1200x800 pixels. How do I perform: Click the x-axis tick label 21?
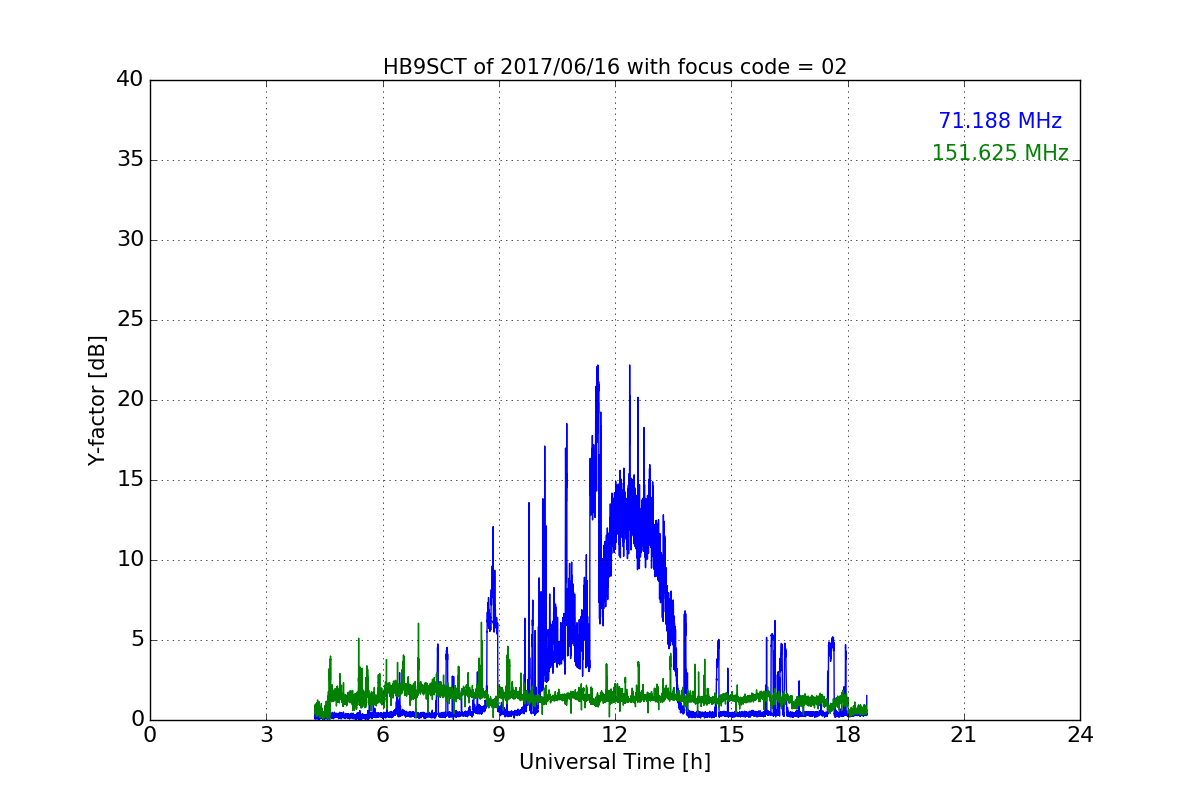964,735
